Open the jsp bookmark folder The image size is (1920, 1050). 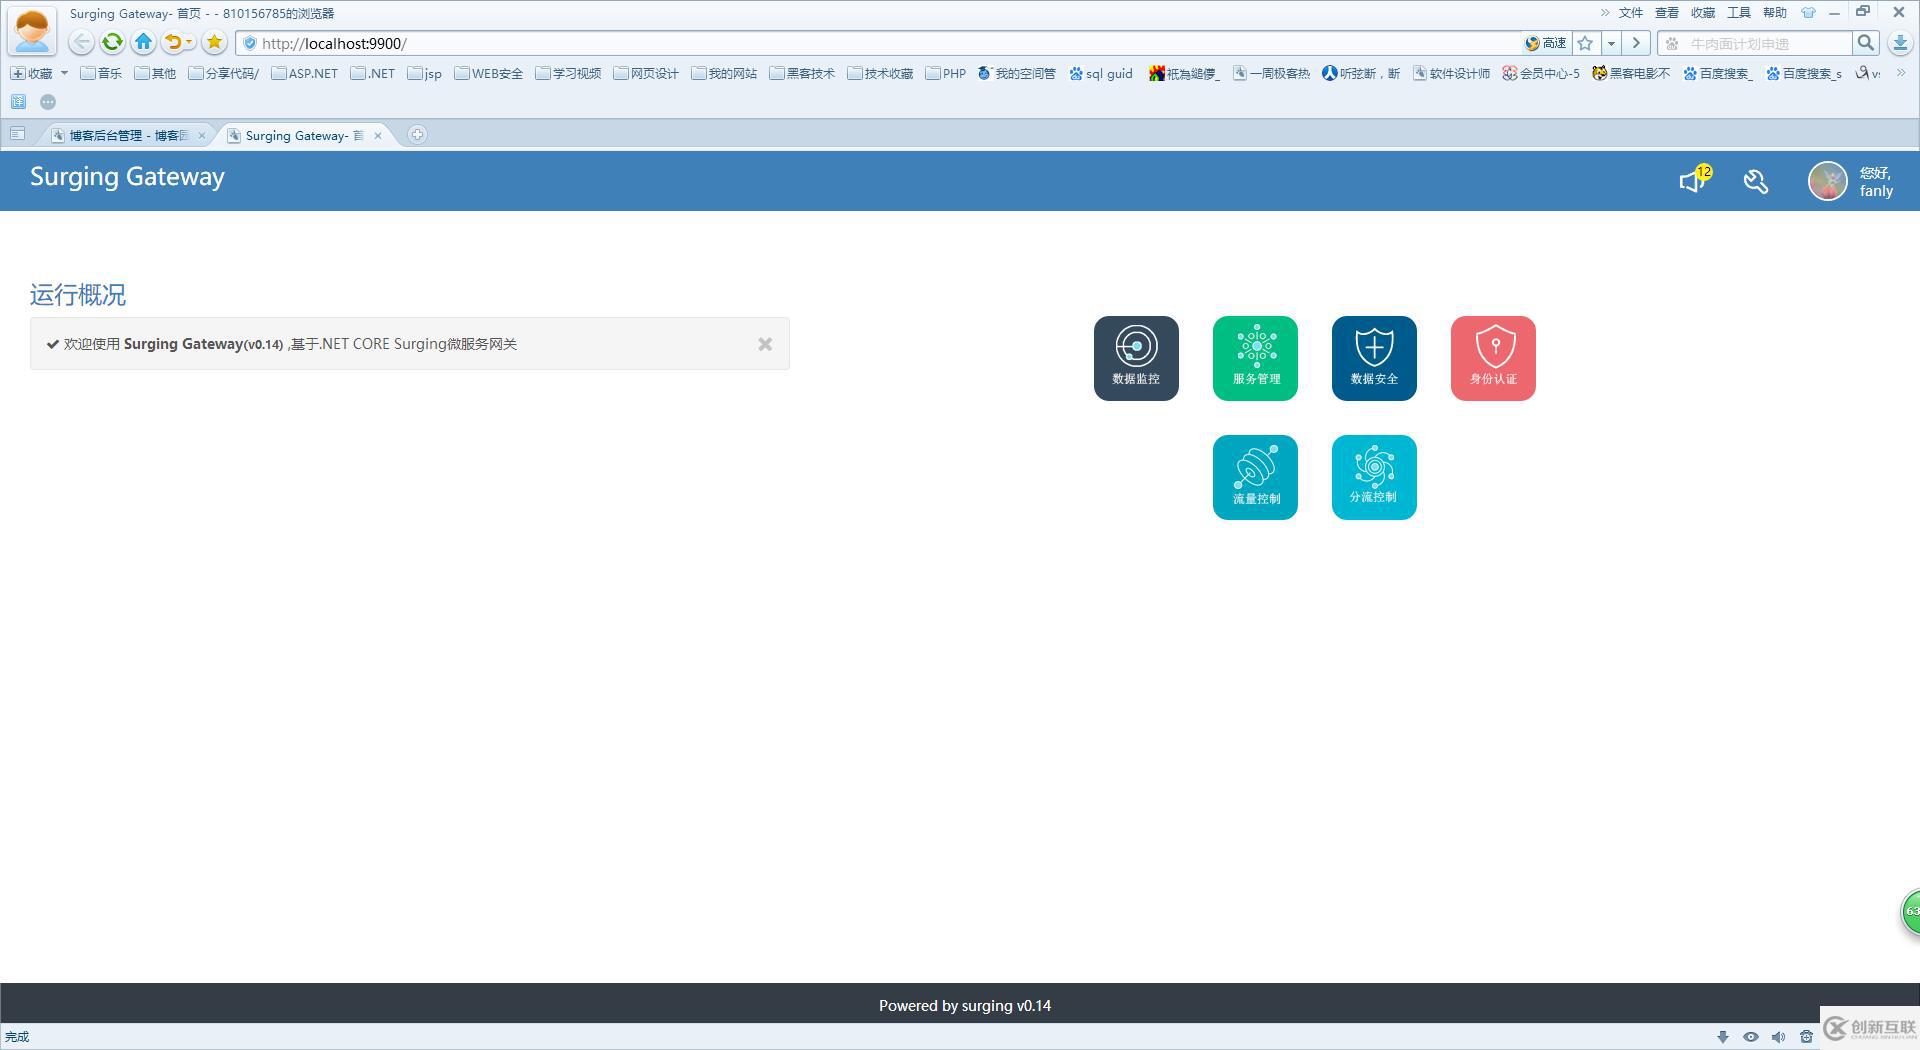[424, 73]
